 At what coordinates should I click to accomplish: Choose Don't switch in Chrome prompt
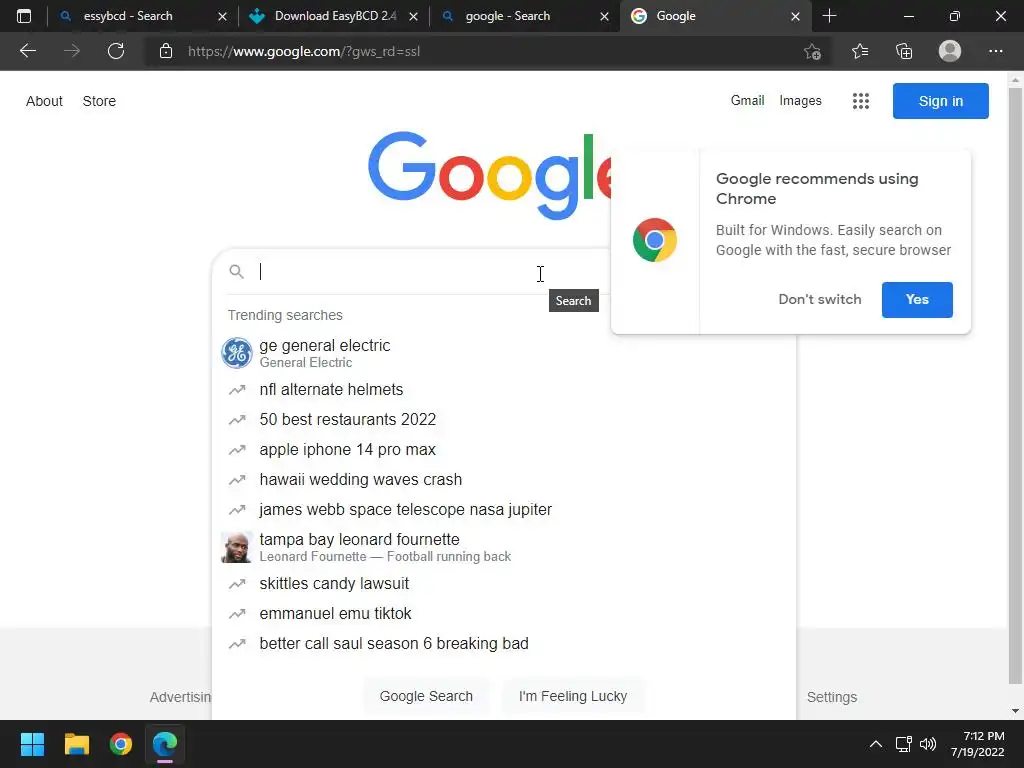[x=820, y=300]
